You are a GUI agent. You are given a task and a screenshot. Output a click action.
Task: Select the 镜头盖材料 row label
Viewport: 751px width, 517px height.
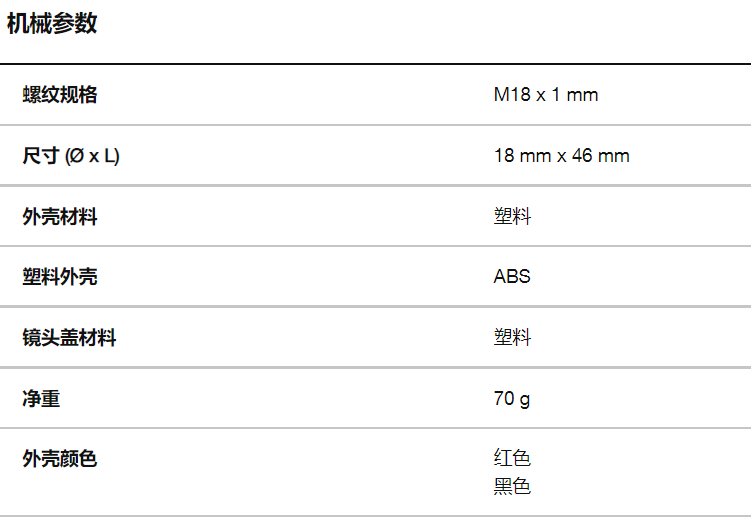click(x=69, y=338)
